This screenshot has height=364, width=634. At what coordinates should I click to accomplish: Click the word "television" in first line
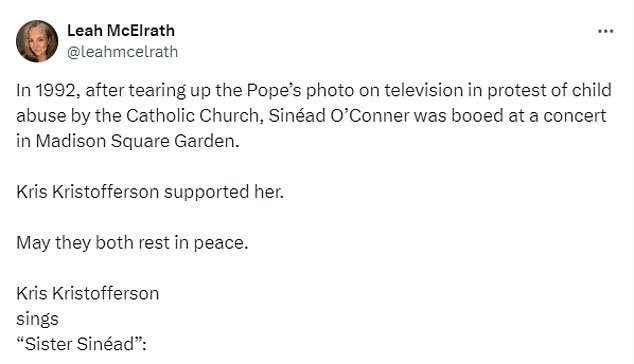423,90
